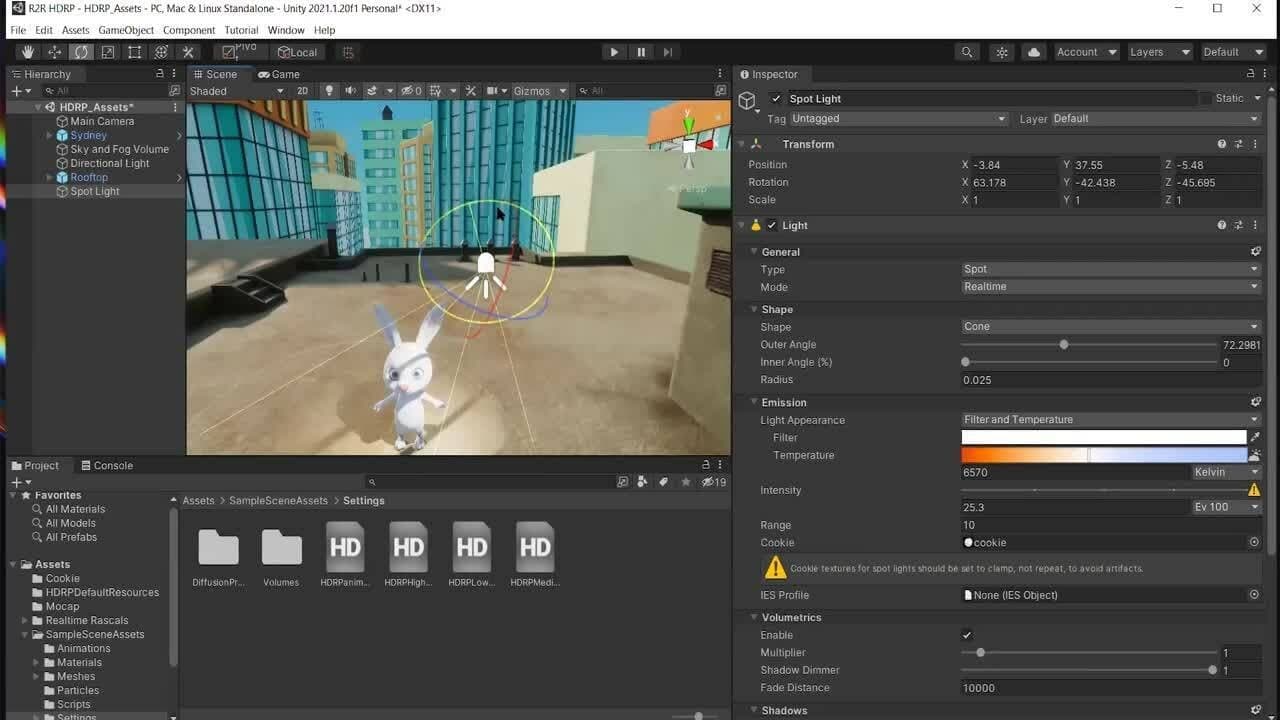Click the Hierarchy create plus button
This screenshot has width=1280, height=720.
click(x=20, y=91)
